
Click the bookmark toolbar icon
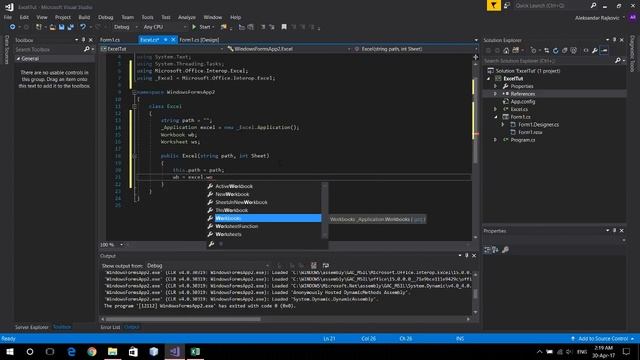click(x=284, y=27)
